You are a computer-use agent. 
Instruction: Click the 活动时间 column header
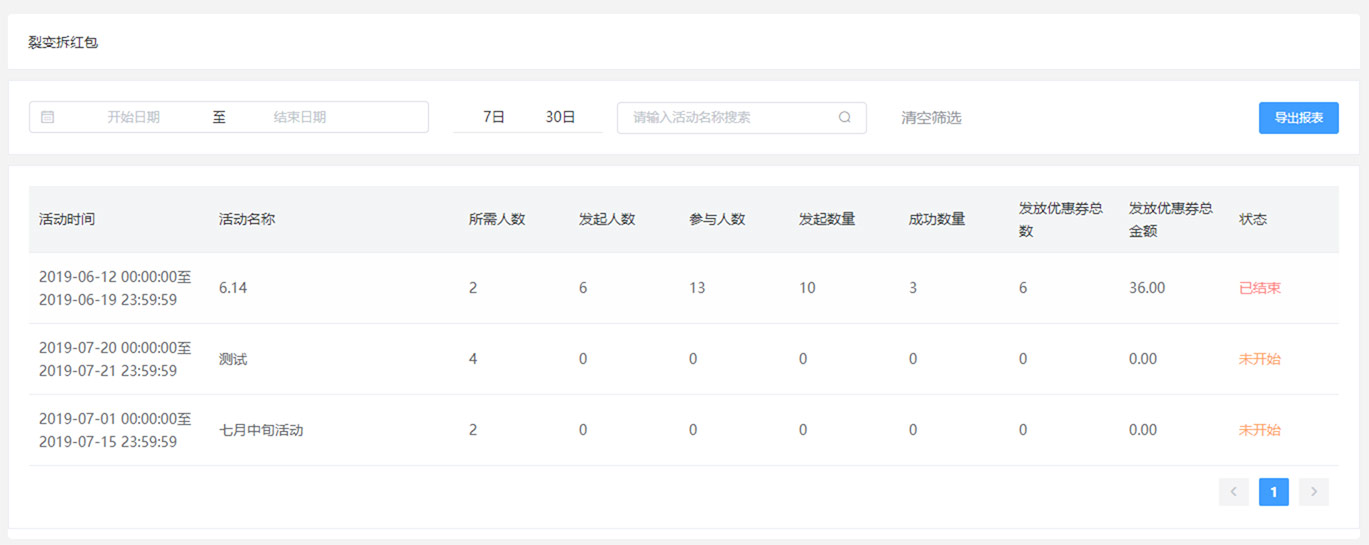click(x=67, y=219)
